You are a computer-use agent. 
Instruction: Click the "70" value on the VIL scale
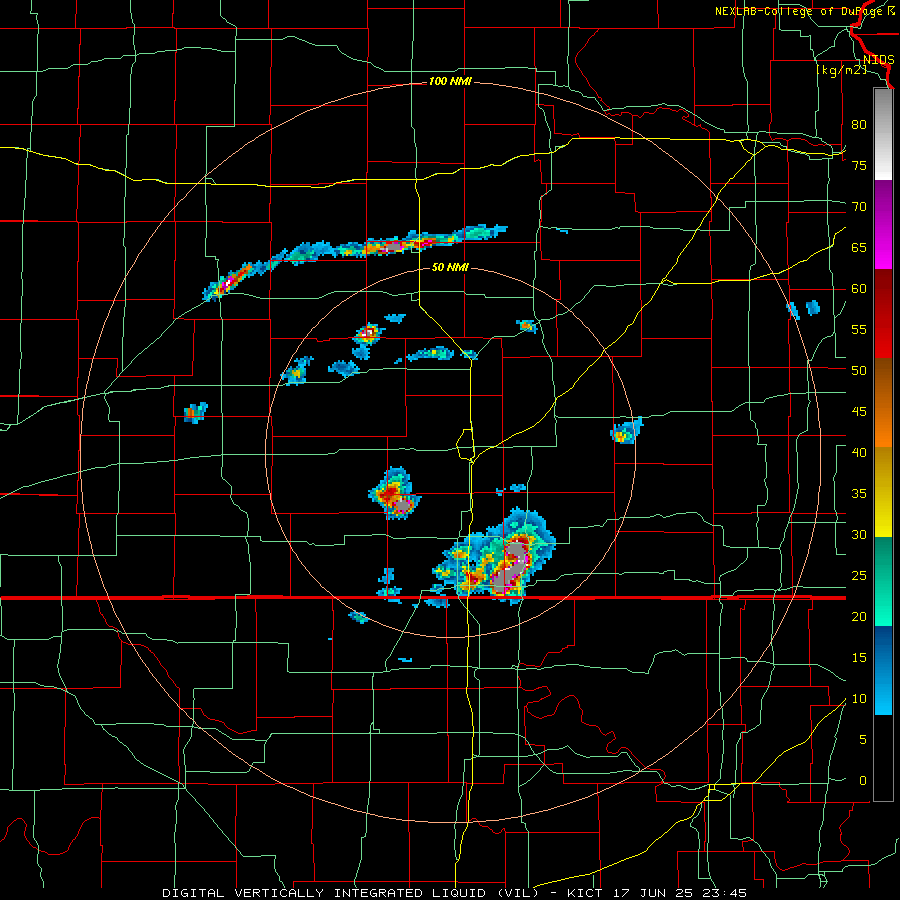click(859, 207)
